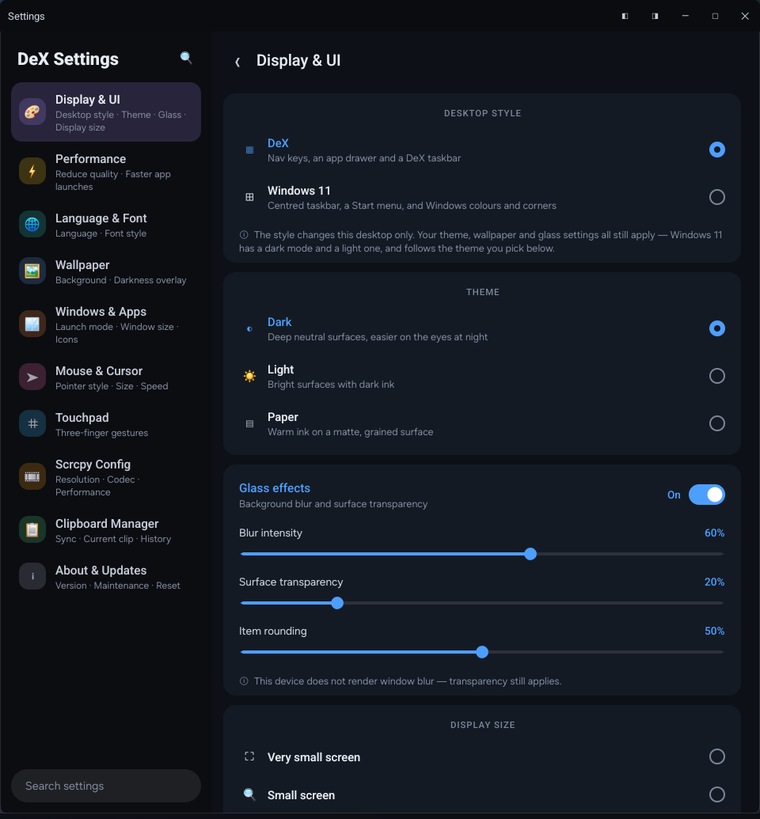Screen dimensions: 760x819
Task: Click the snap-right window icon in title bar
Action: coord(655,16)
